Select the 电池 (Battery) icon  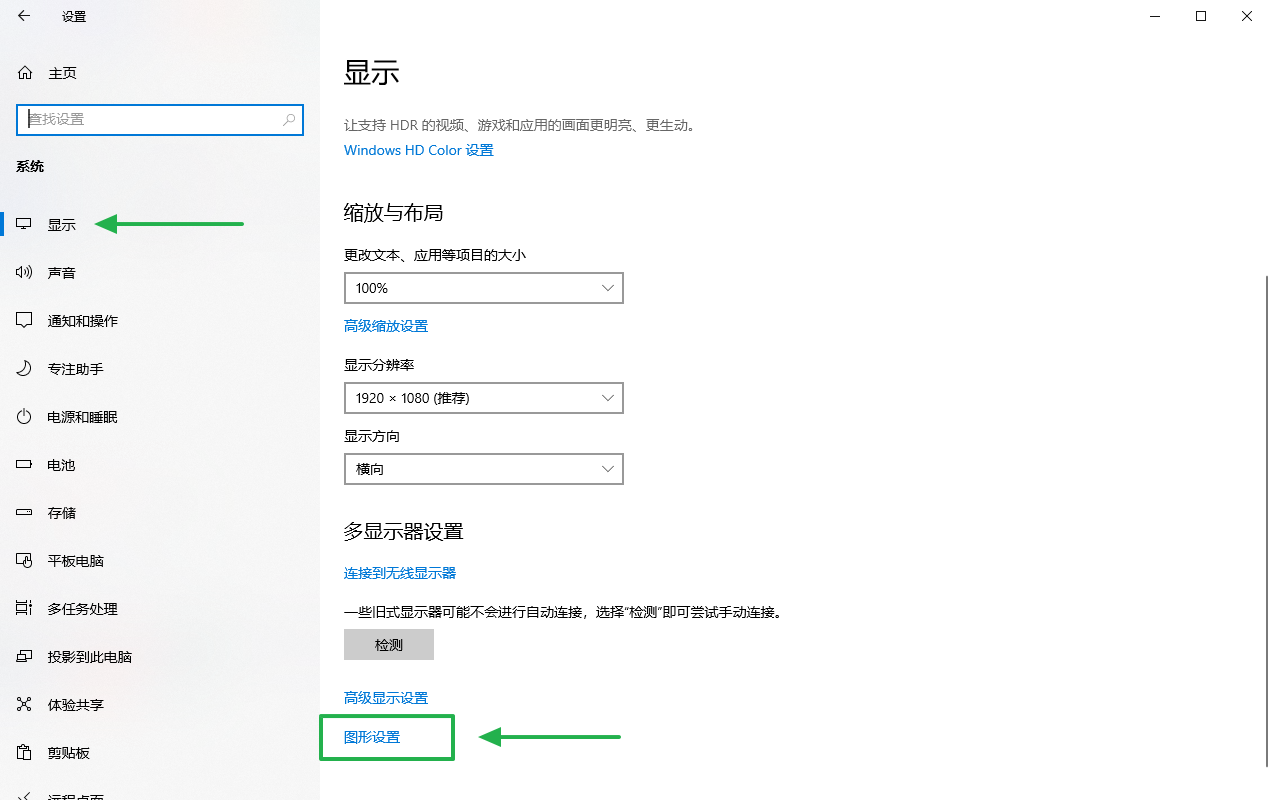pyautogui.click(x=23, y=464)
